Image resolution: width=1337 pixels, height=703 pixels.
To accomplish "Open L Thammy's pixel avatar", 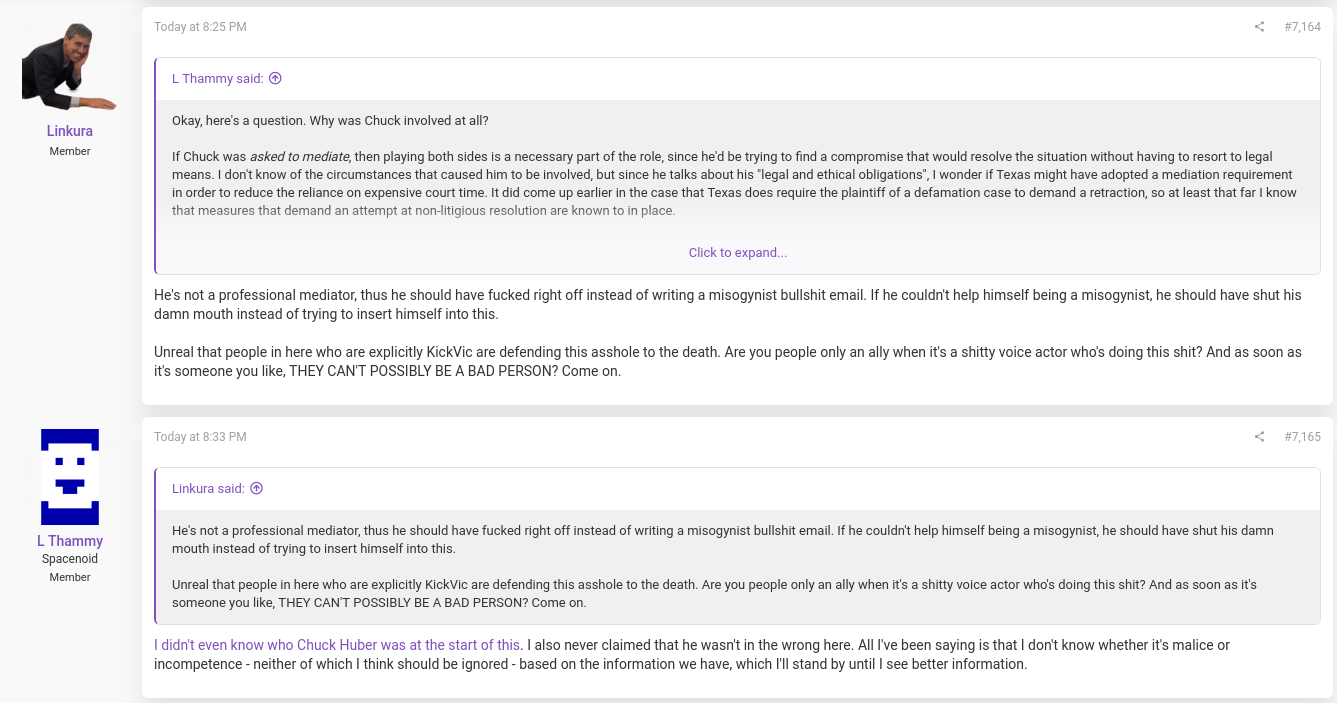I will pyautogui.click(x=70, y=477).
